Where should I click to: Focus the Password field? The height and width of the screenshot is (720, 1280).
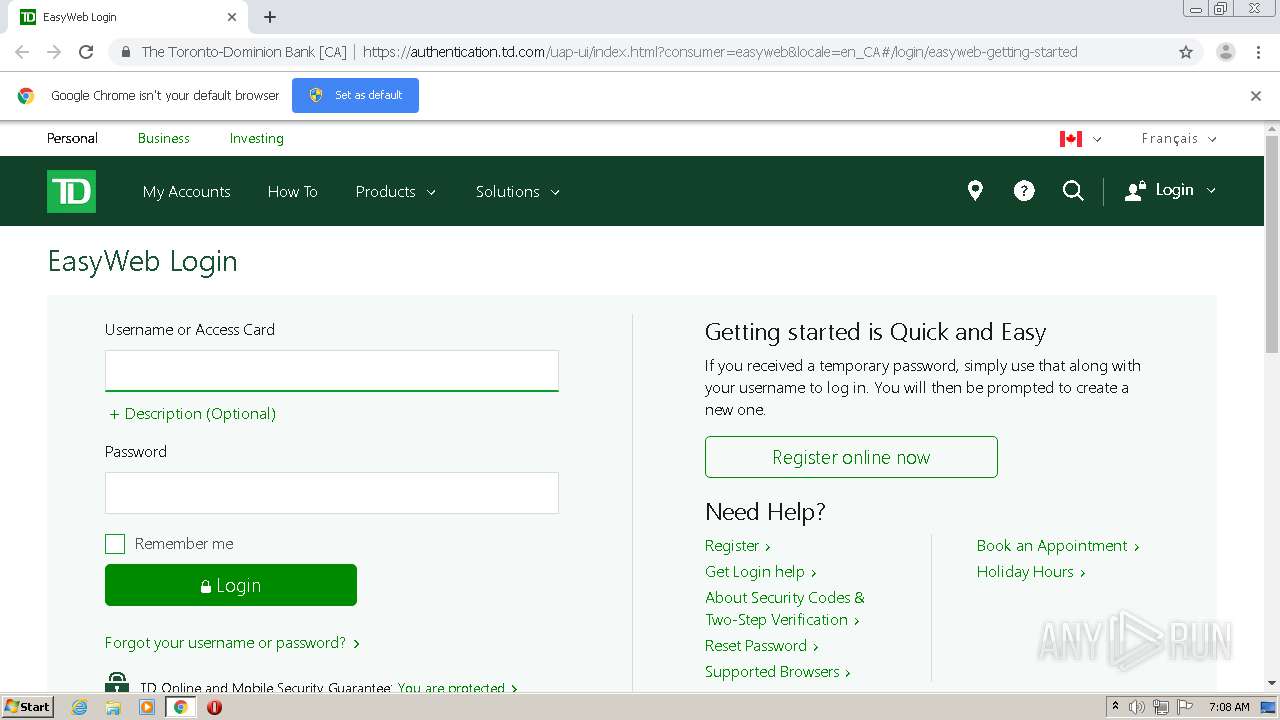tap(332, 493)
